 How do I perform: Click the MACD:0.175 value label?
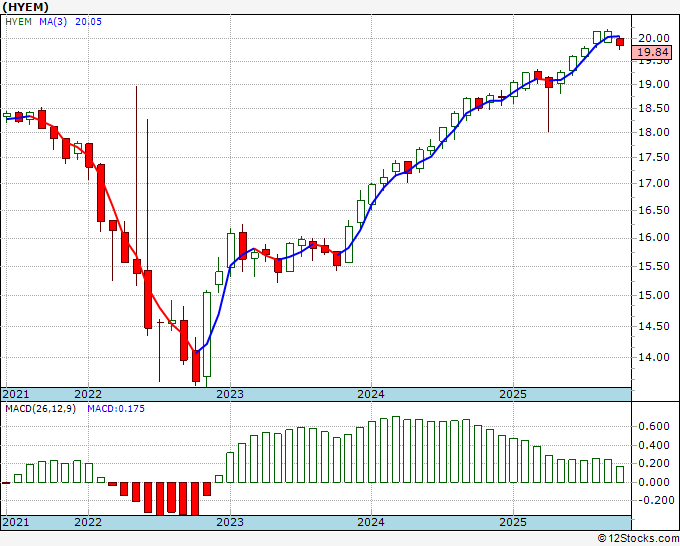click(116, 409)
